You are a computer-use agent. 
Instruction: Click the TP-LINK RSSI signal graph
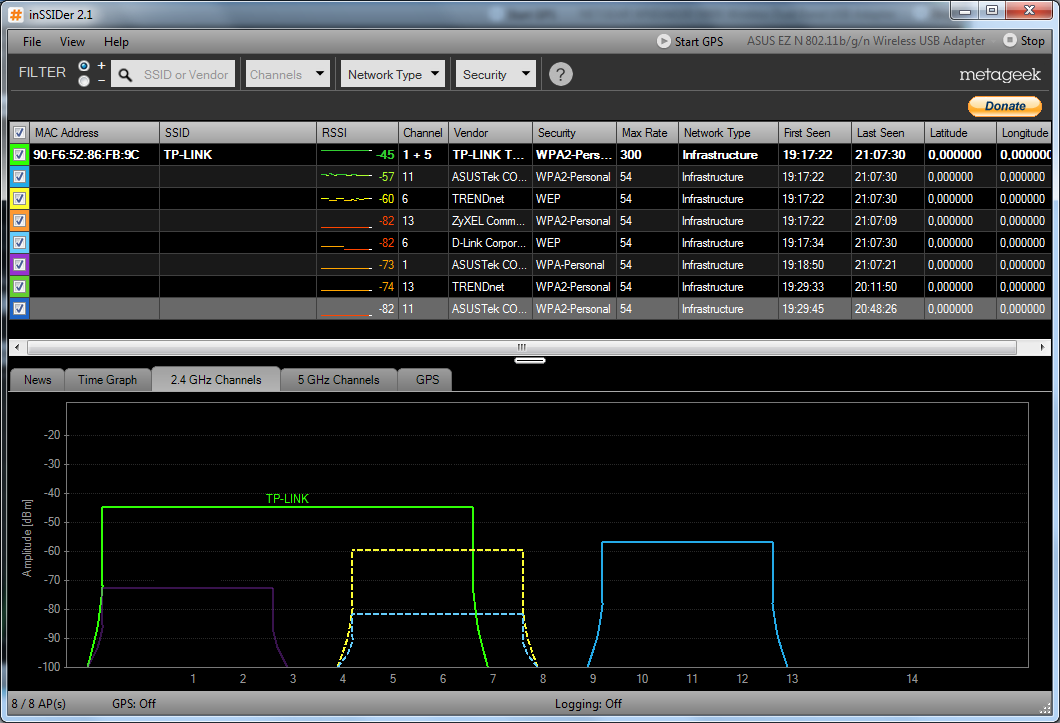(x=346, y=155)
